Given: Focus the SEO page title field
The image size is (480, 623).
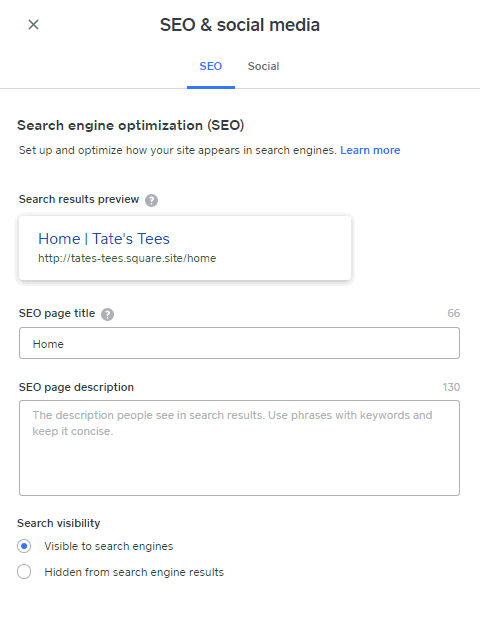Looking at the screenshot, I should pos(239,343).
